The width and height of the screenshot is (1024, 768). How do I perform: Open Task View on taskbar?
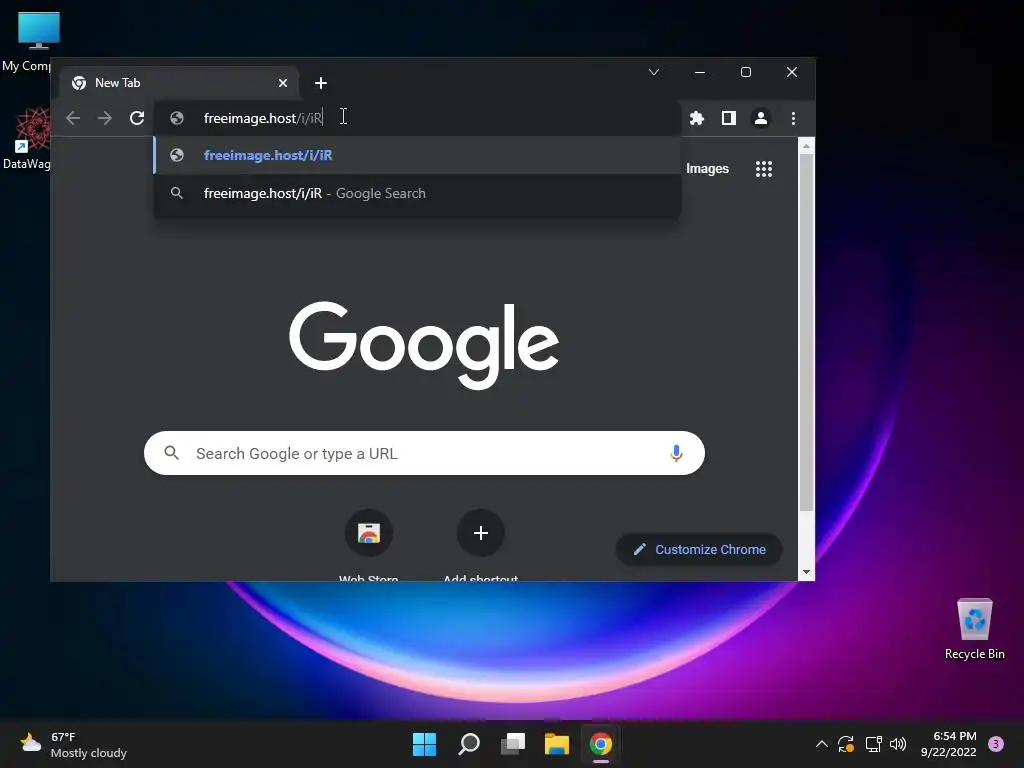point(513,744)
